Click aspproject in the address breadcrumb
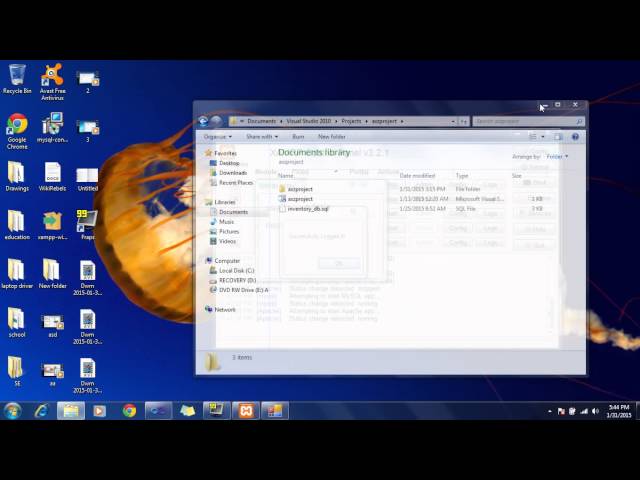 384,121
